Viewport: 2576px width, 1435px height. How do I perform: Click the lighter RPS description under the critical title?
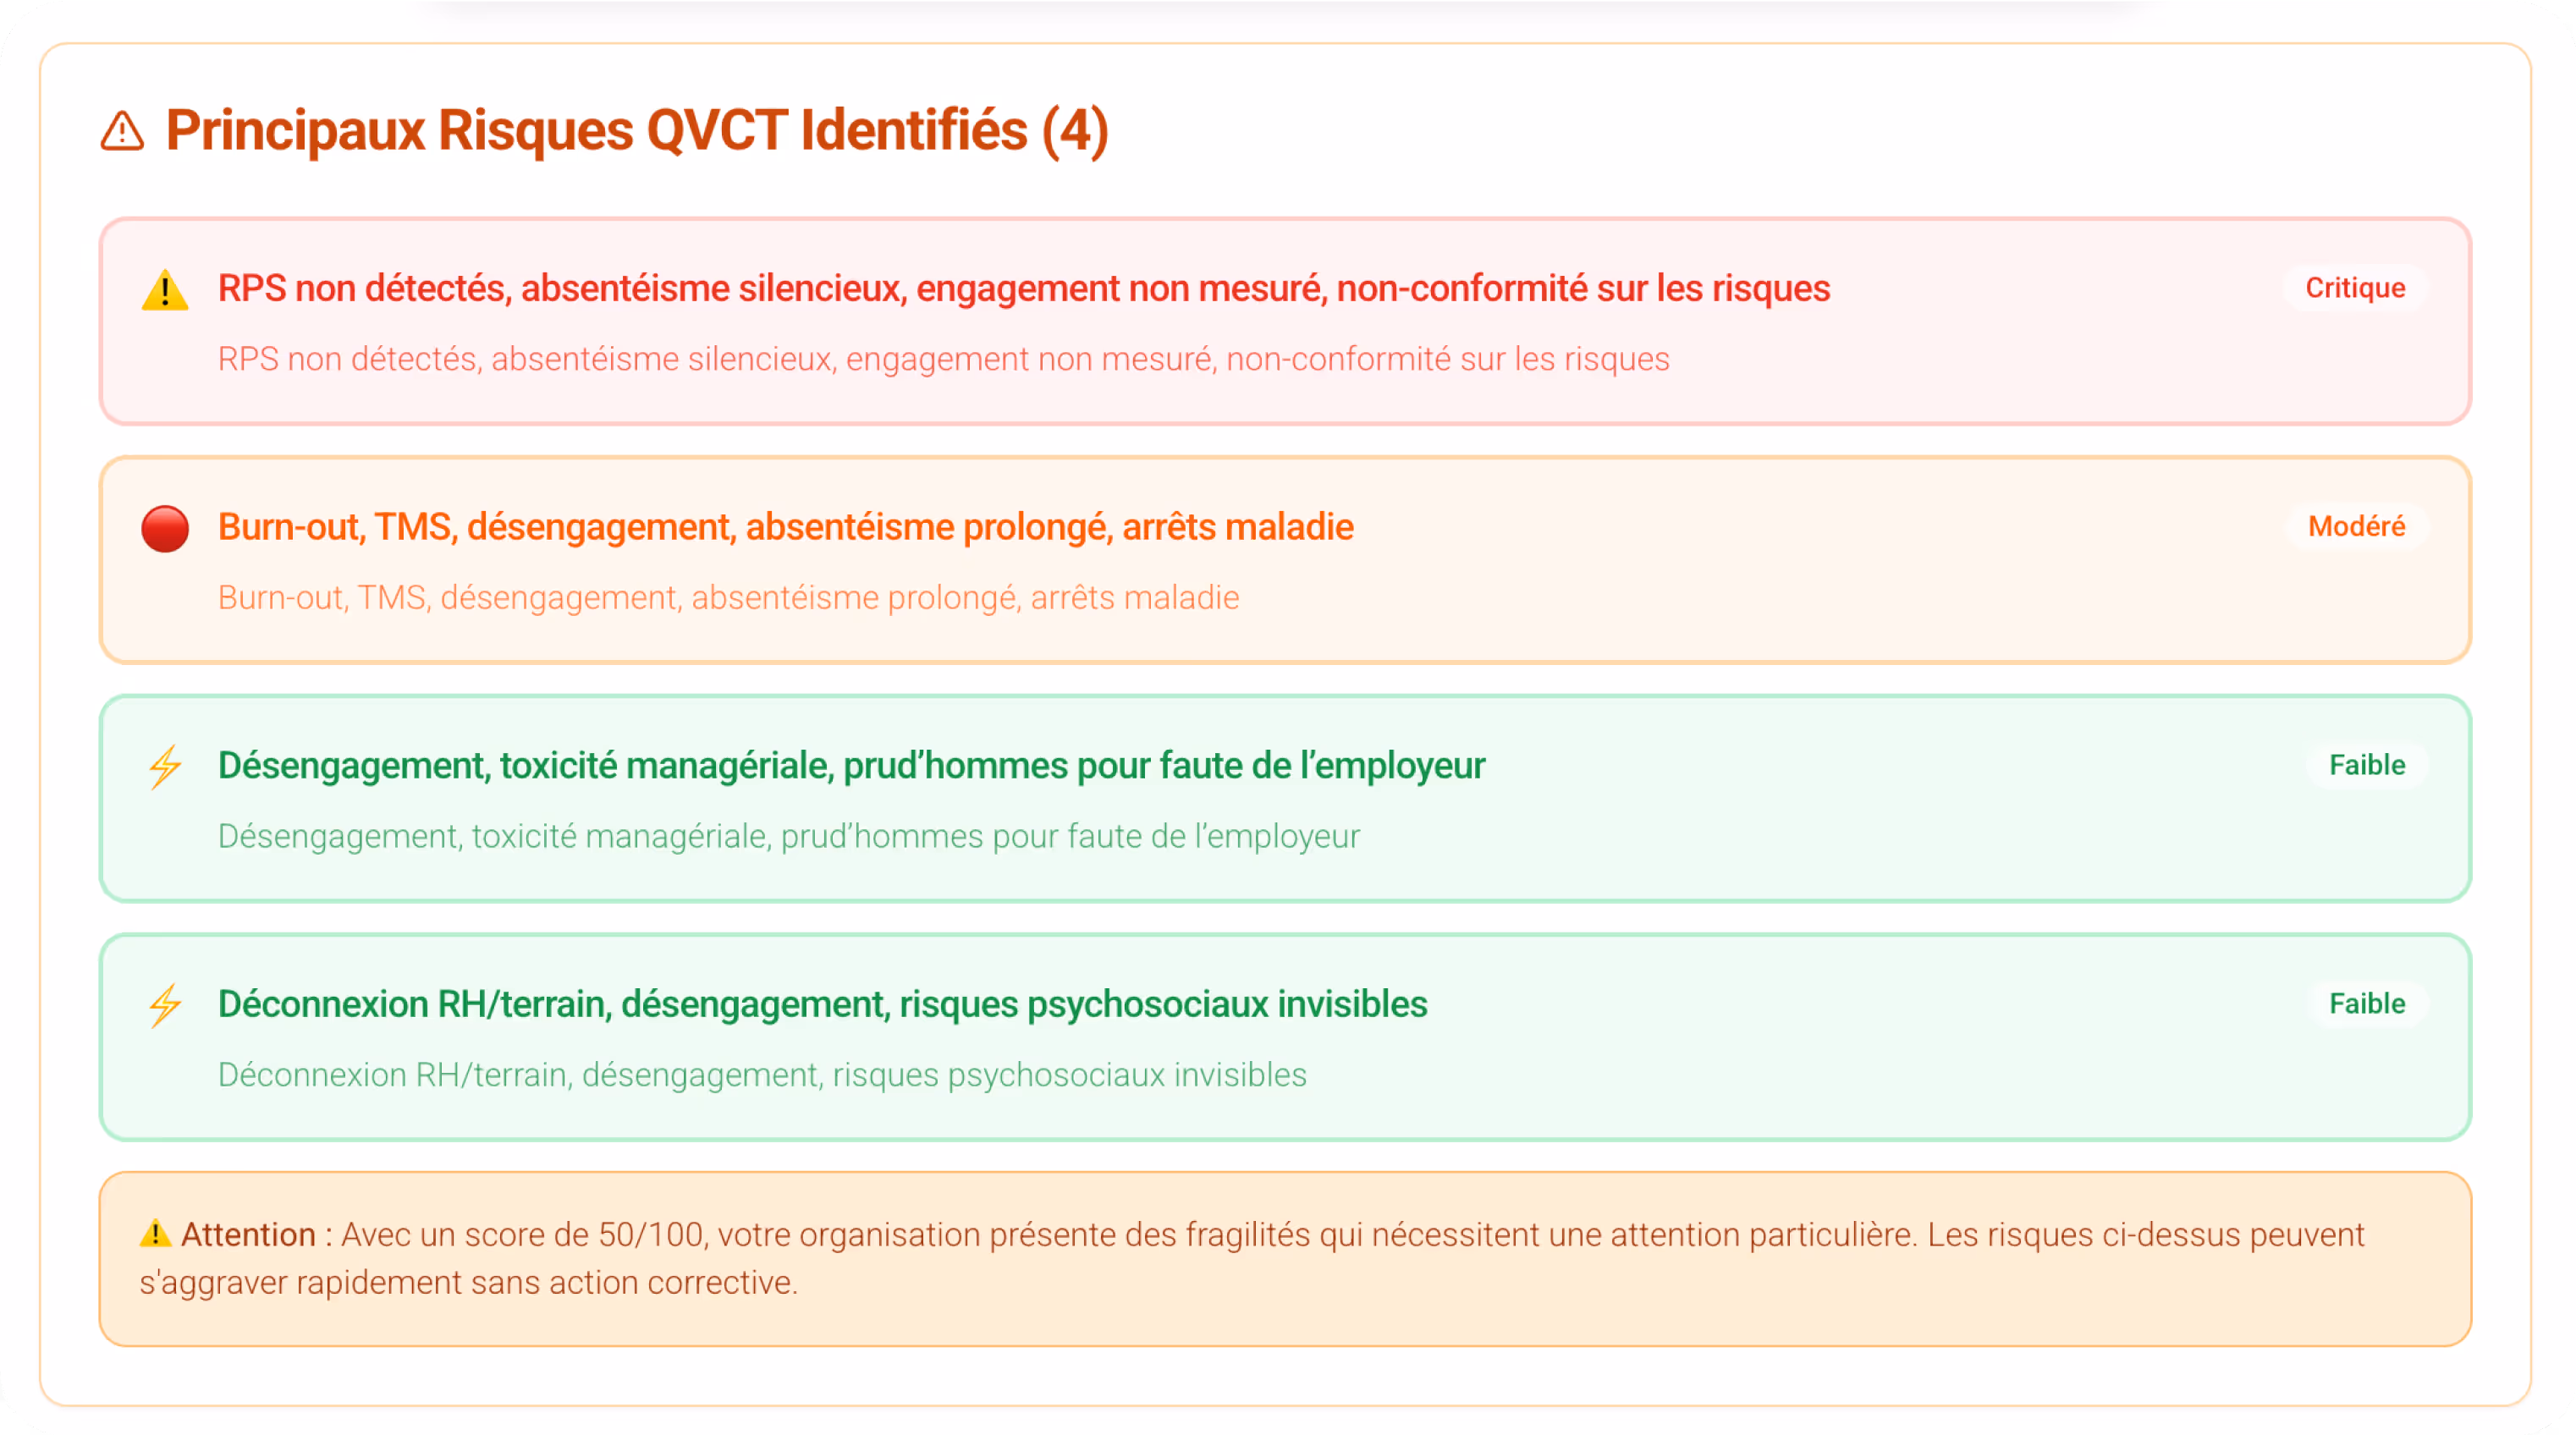[943, 359]
